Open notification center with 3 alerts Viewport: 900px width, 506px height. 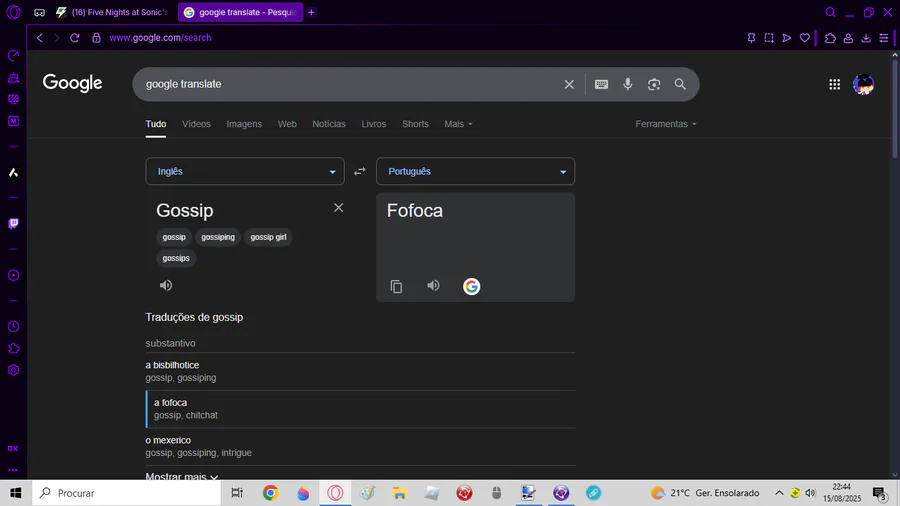click(x=879, y=493)
